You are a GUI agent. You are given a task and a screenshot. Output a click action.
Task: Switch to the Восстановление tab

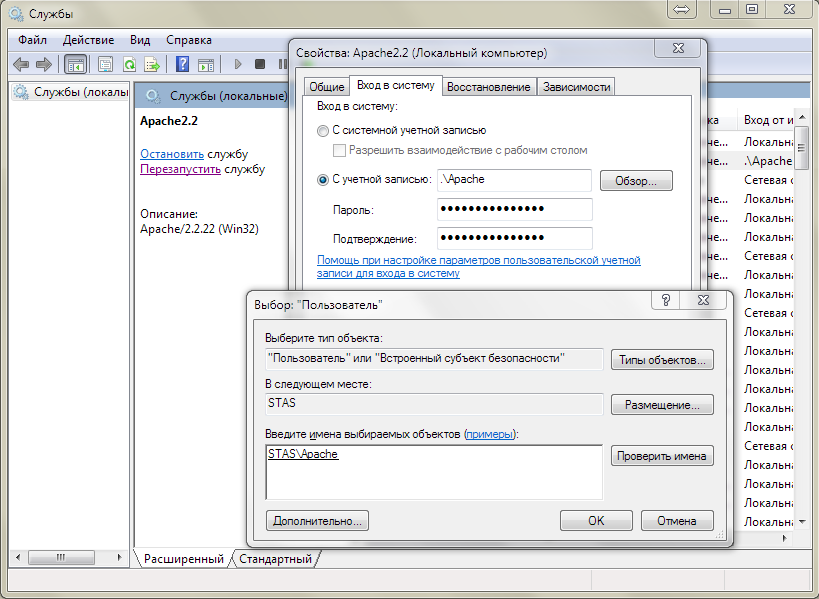pyautogui.click(x=488, y=87)
